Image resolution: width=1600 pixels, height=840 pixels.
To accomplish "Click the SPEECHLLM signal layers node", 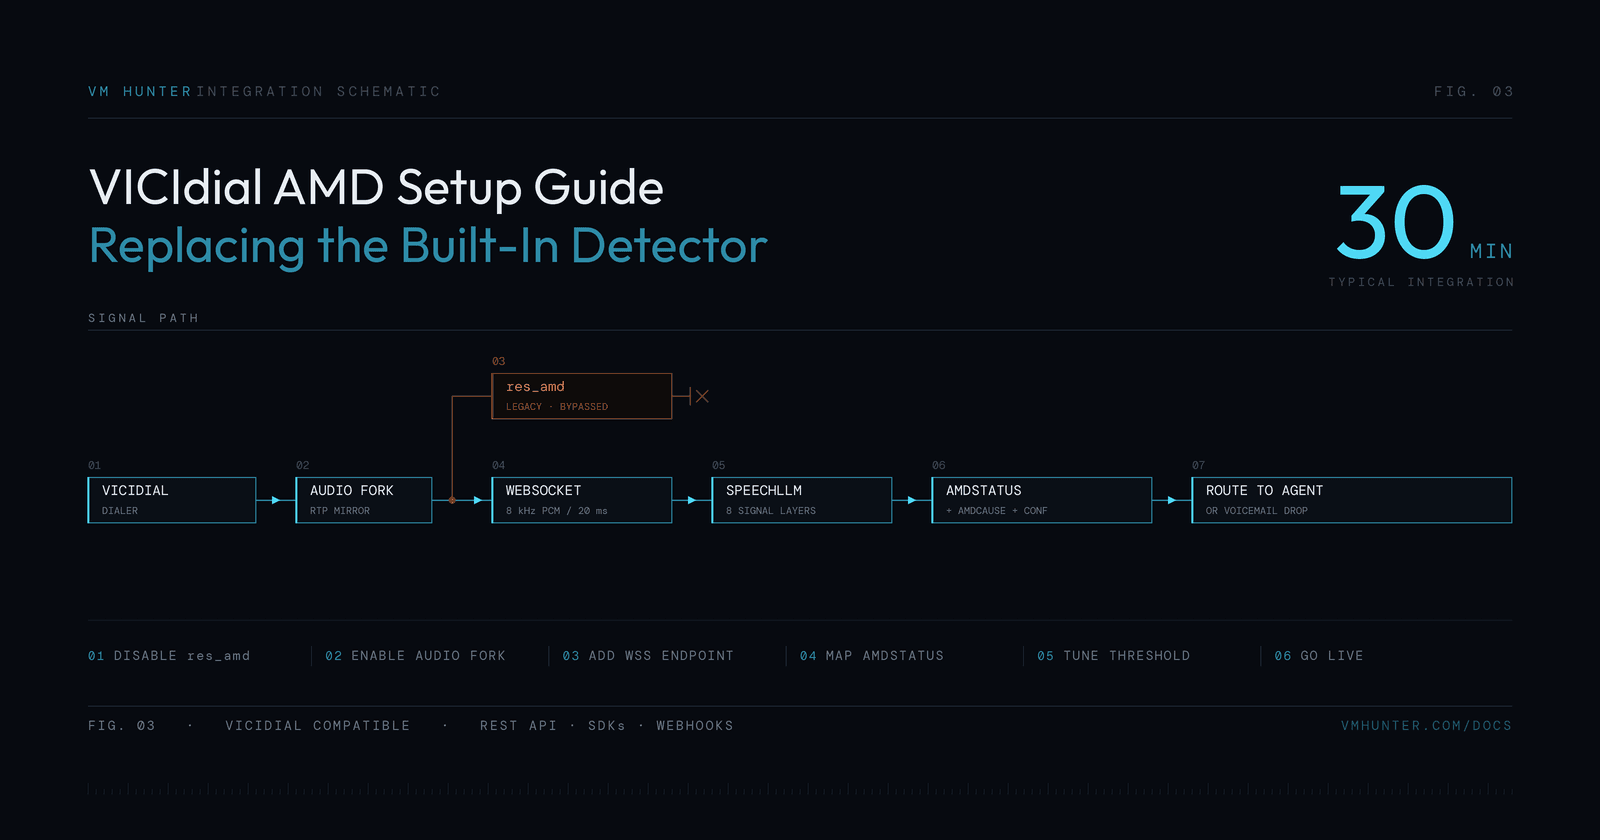I will [x=802, y=500].
